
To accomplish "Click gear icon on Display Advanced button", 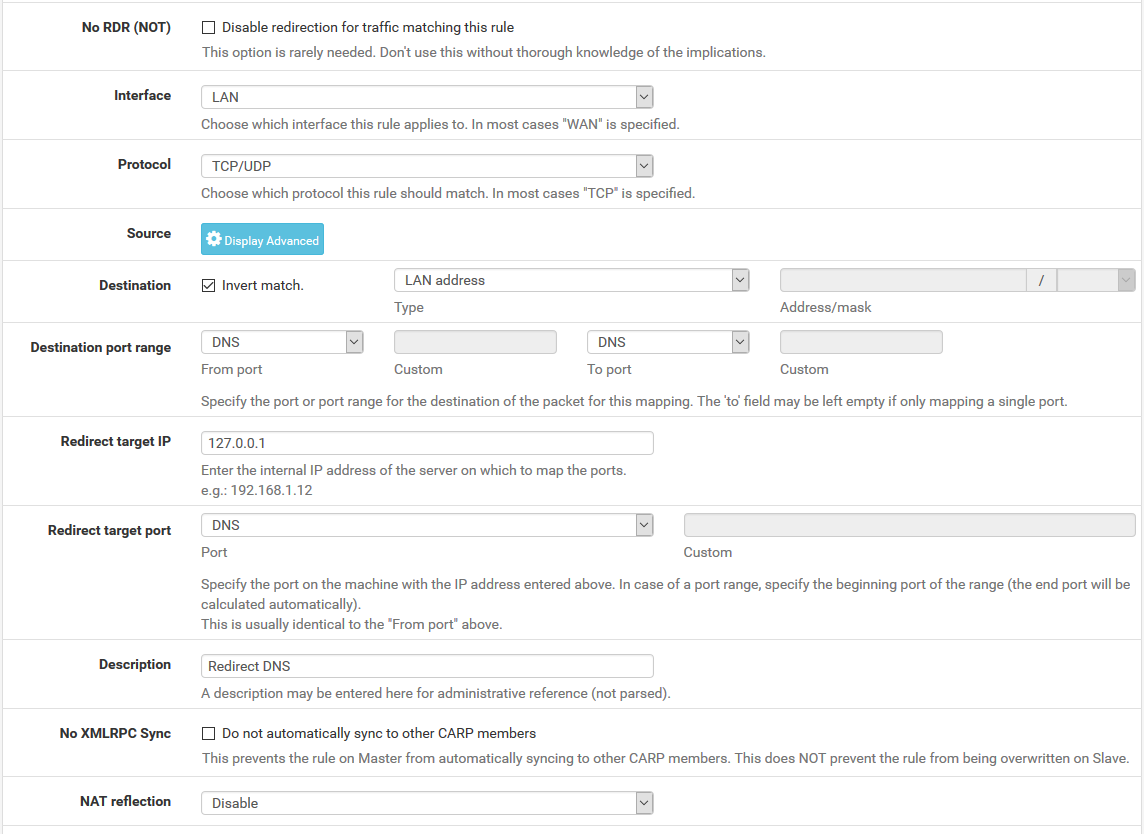I will pyautogui.click(x=213, y=240).
